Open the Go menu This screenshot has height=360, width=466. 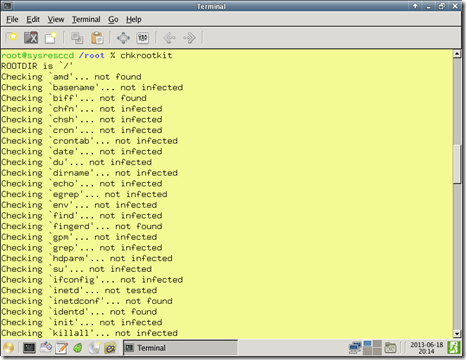tap(113, 20)
